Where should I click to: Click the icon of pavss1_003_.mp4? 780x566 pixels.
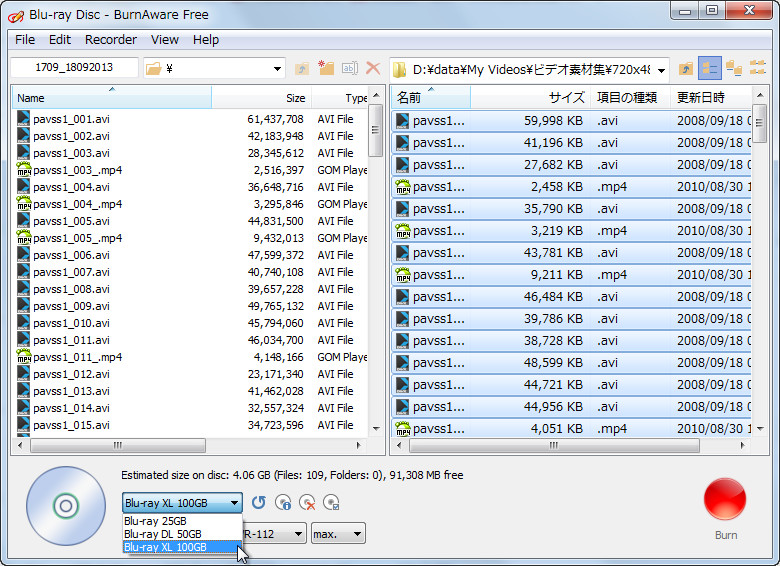pos(23,170)
